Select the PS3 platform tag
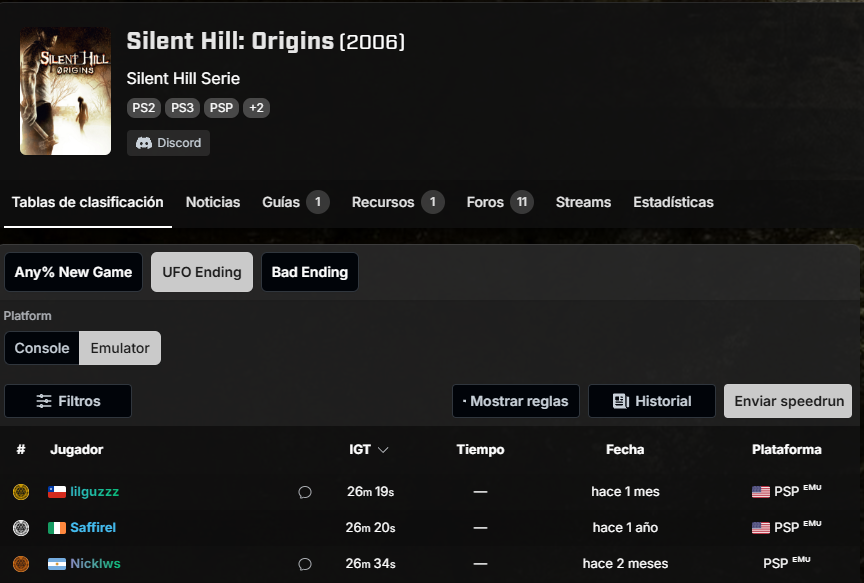864x583 pixels. 182,108
